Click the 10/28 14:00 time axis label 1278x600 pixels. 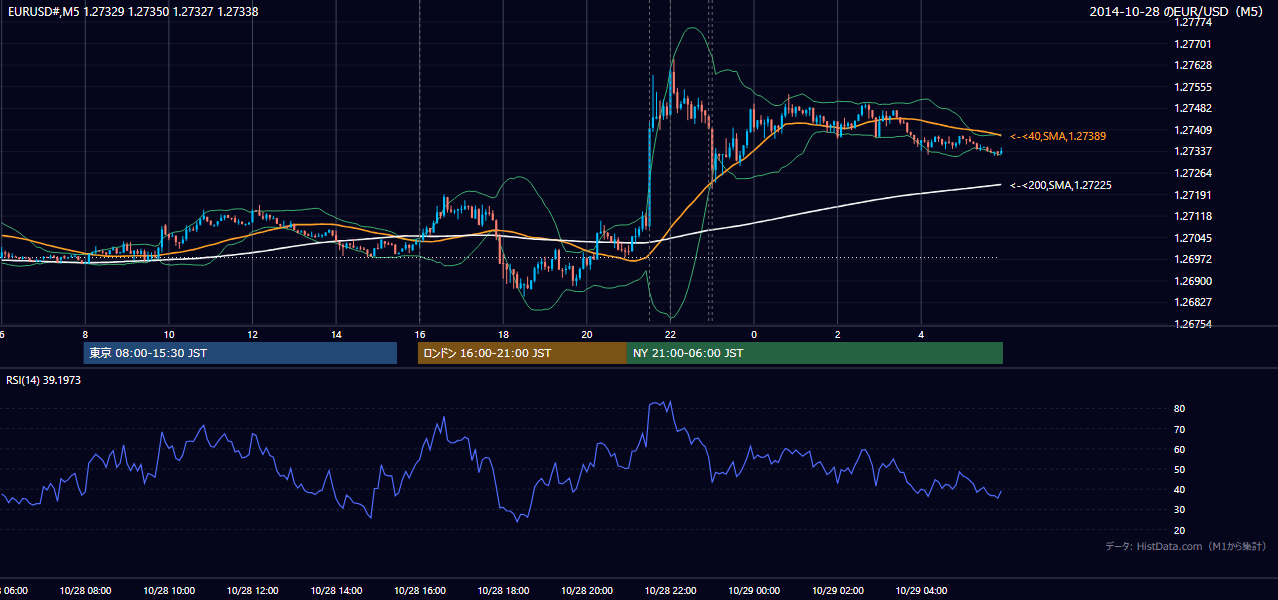point(336,591)
